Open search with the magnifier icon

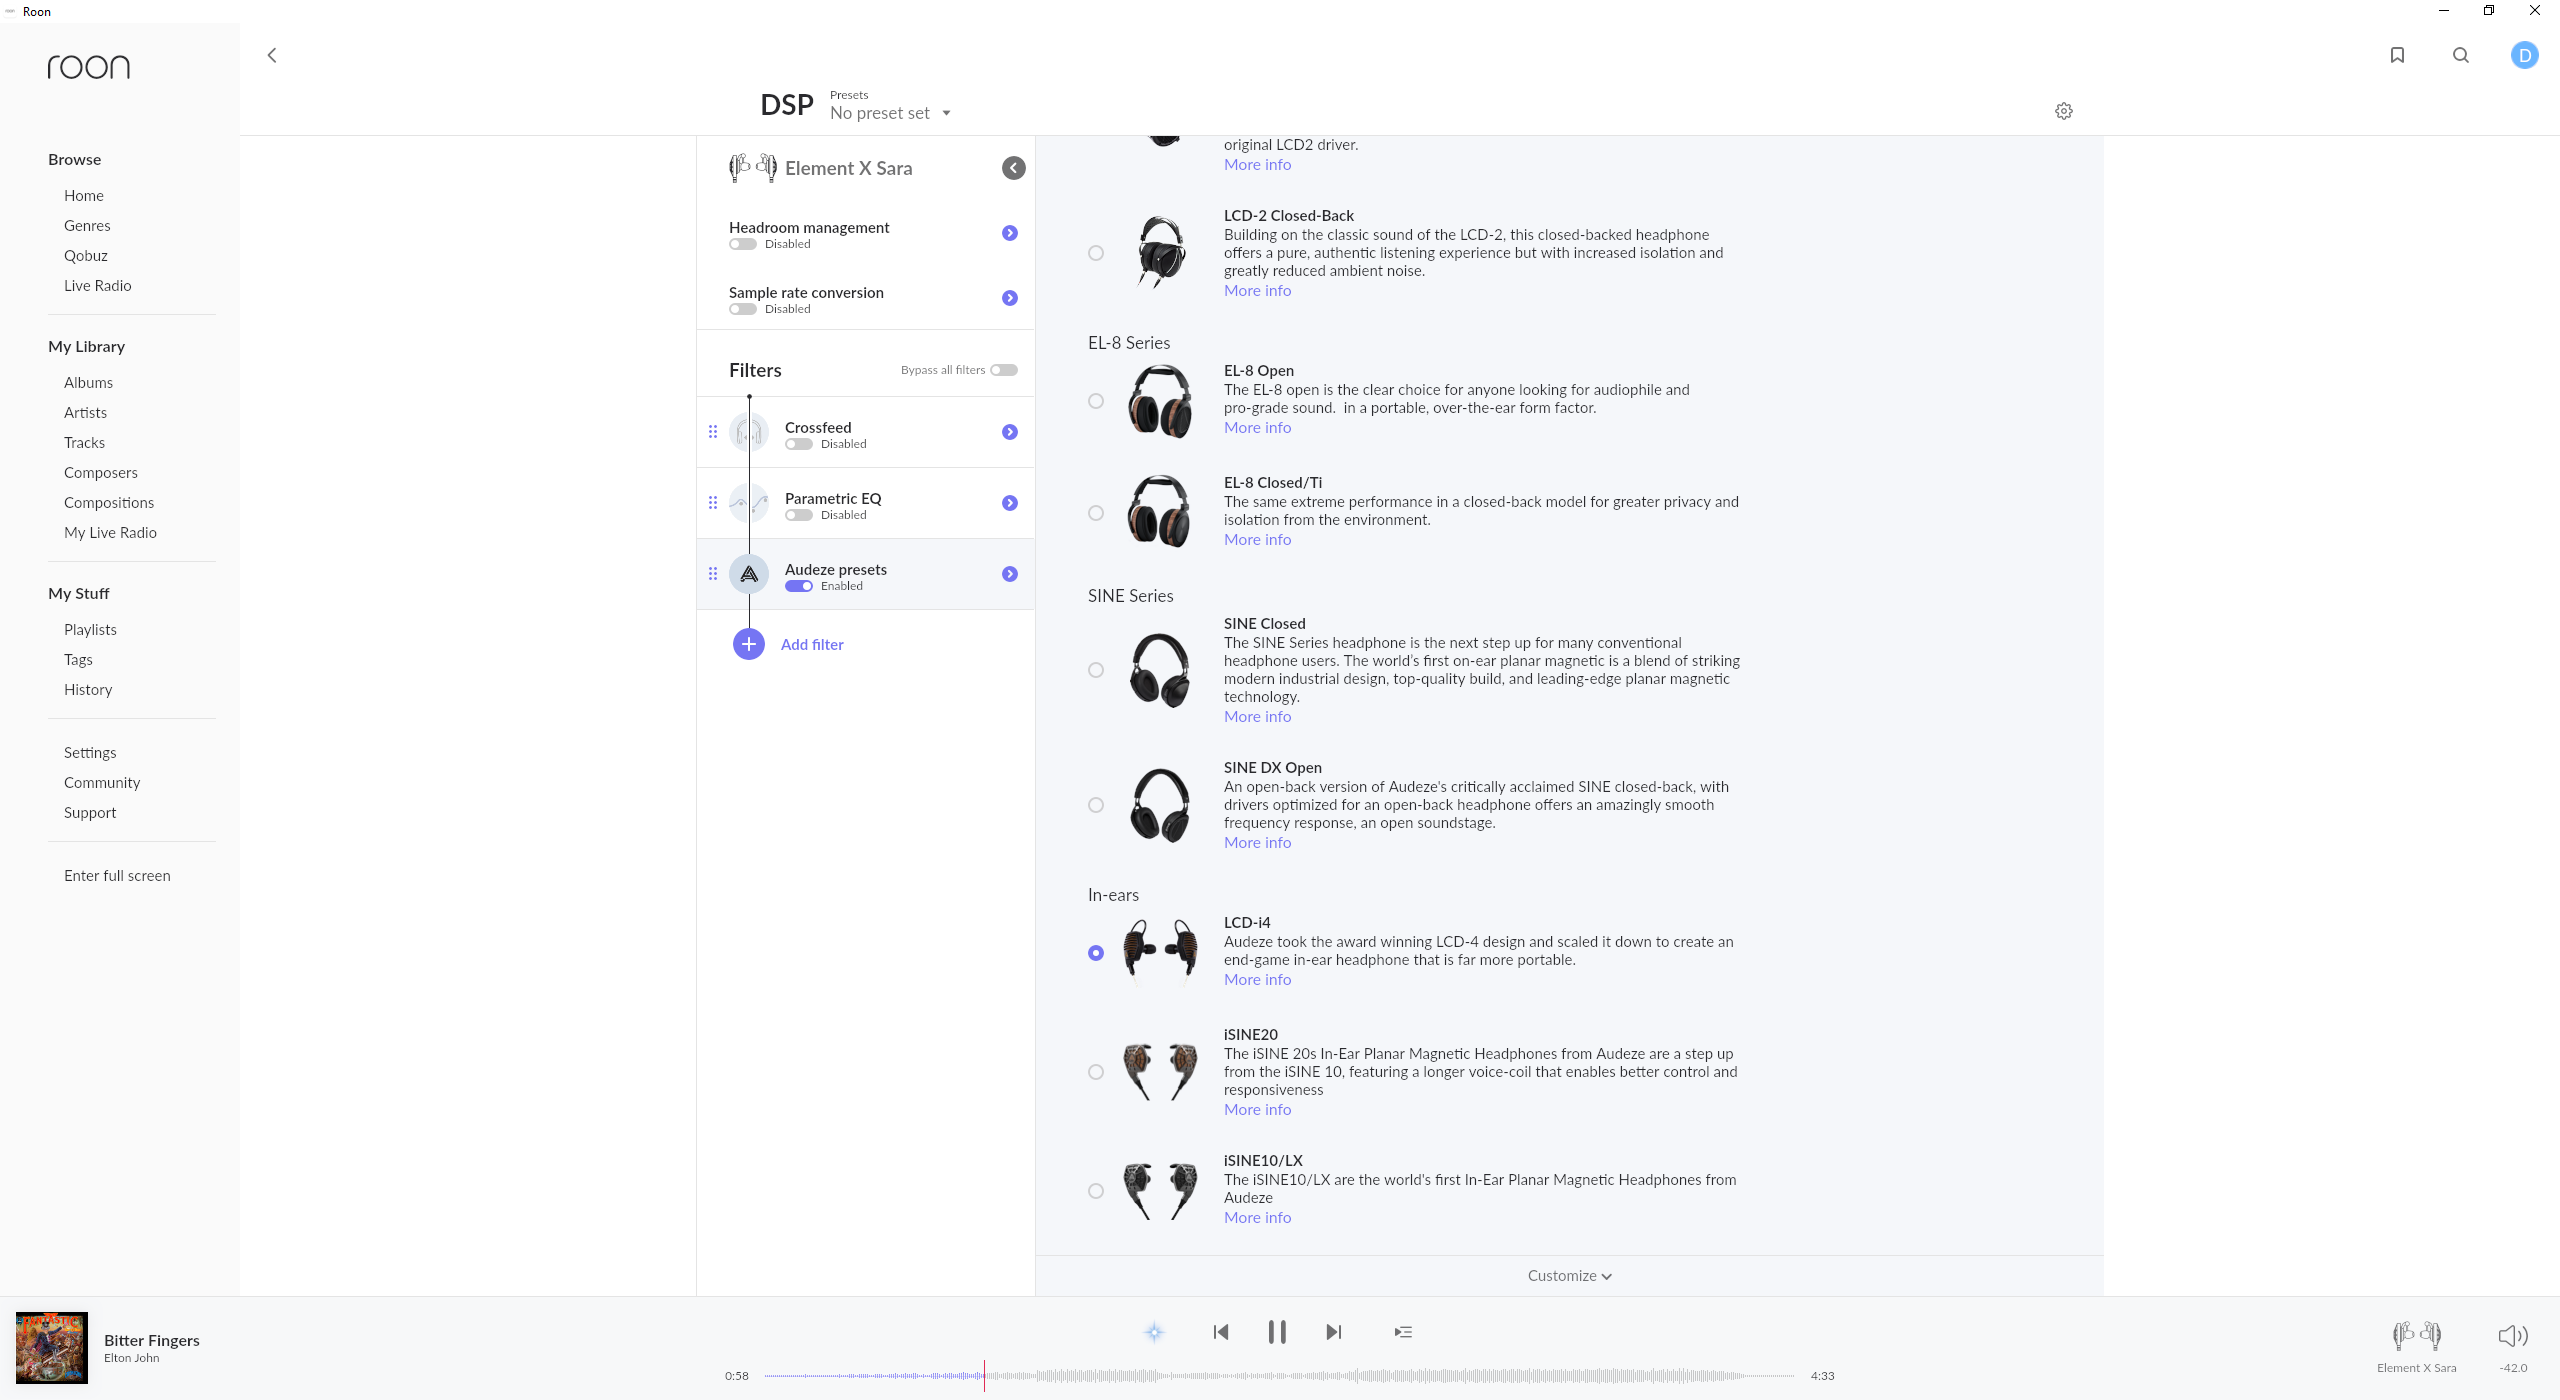[x=2461, y=55]
